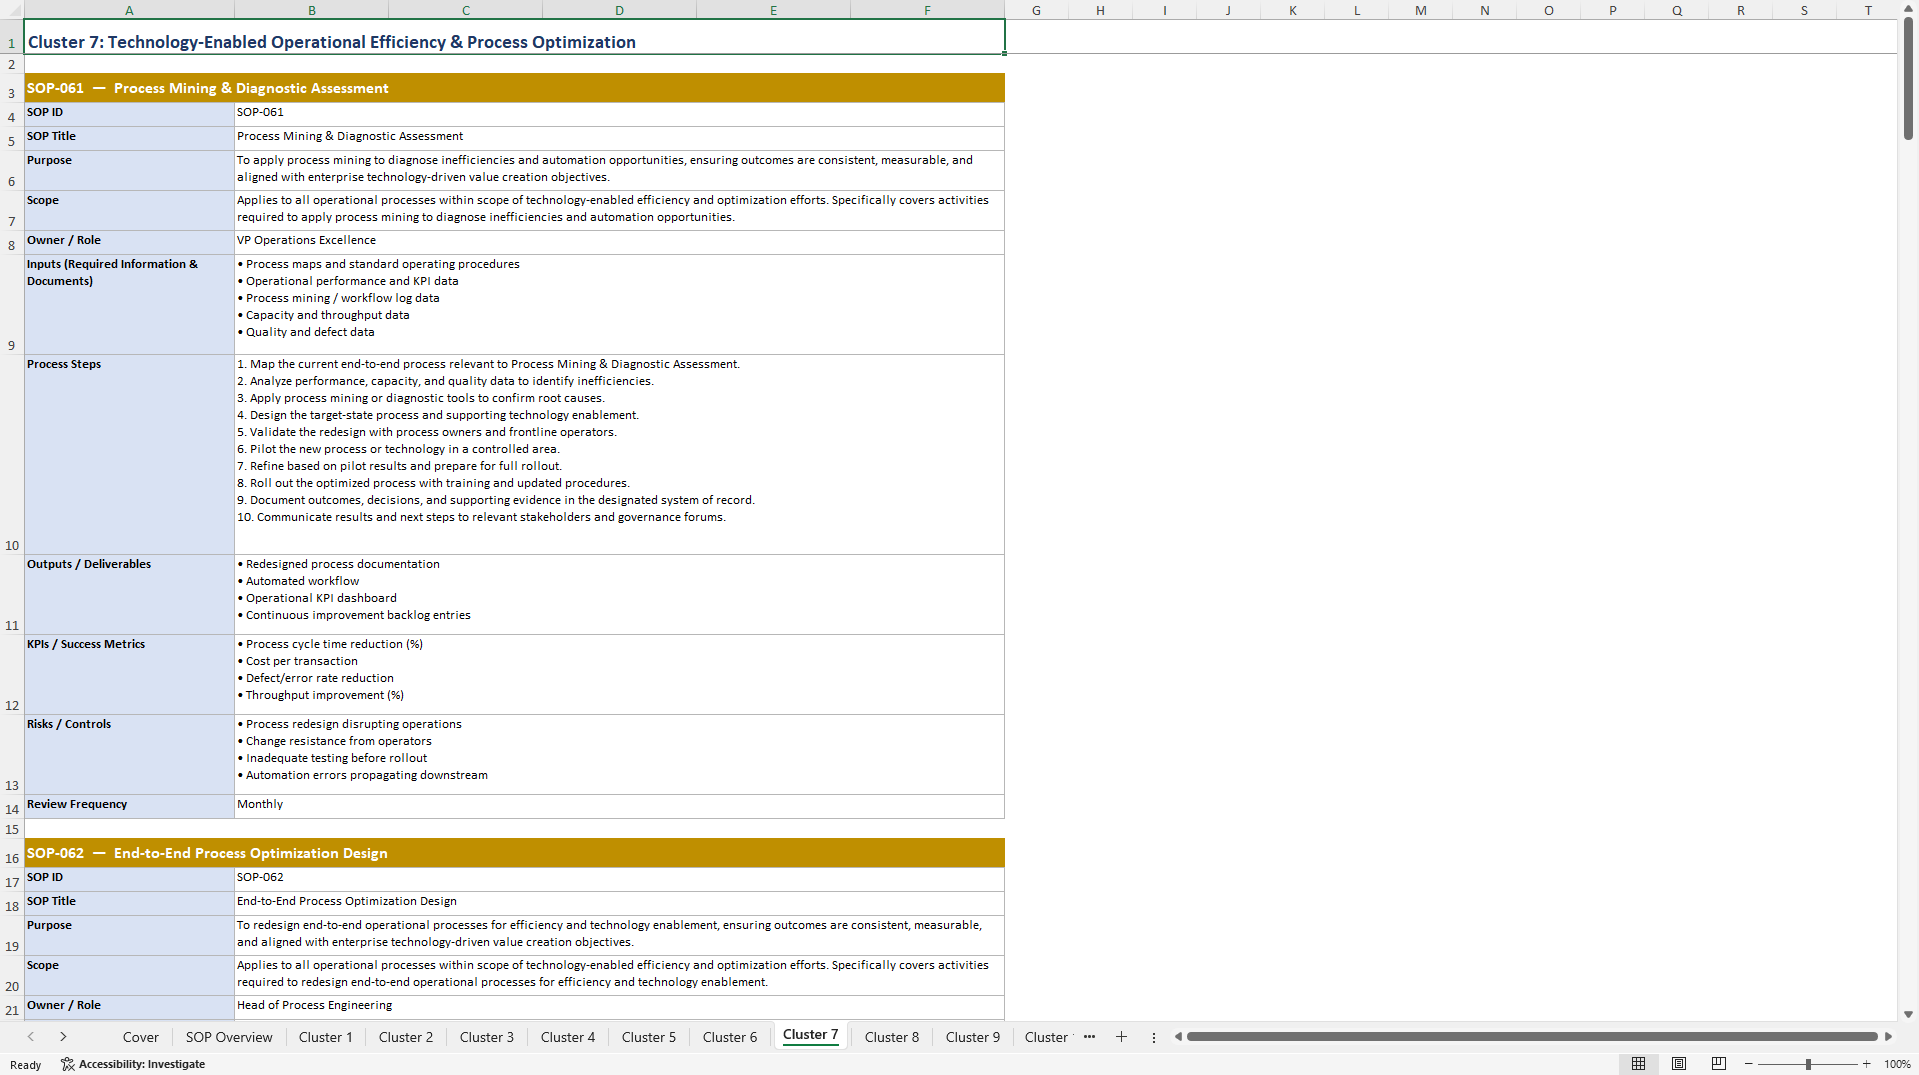Select the 'Outputs / Deliverables' label cell

(x=129, y=595)
